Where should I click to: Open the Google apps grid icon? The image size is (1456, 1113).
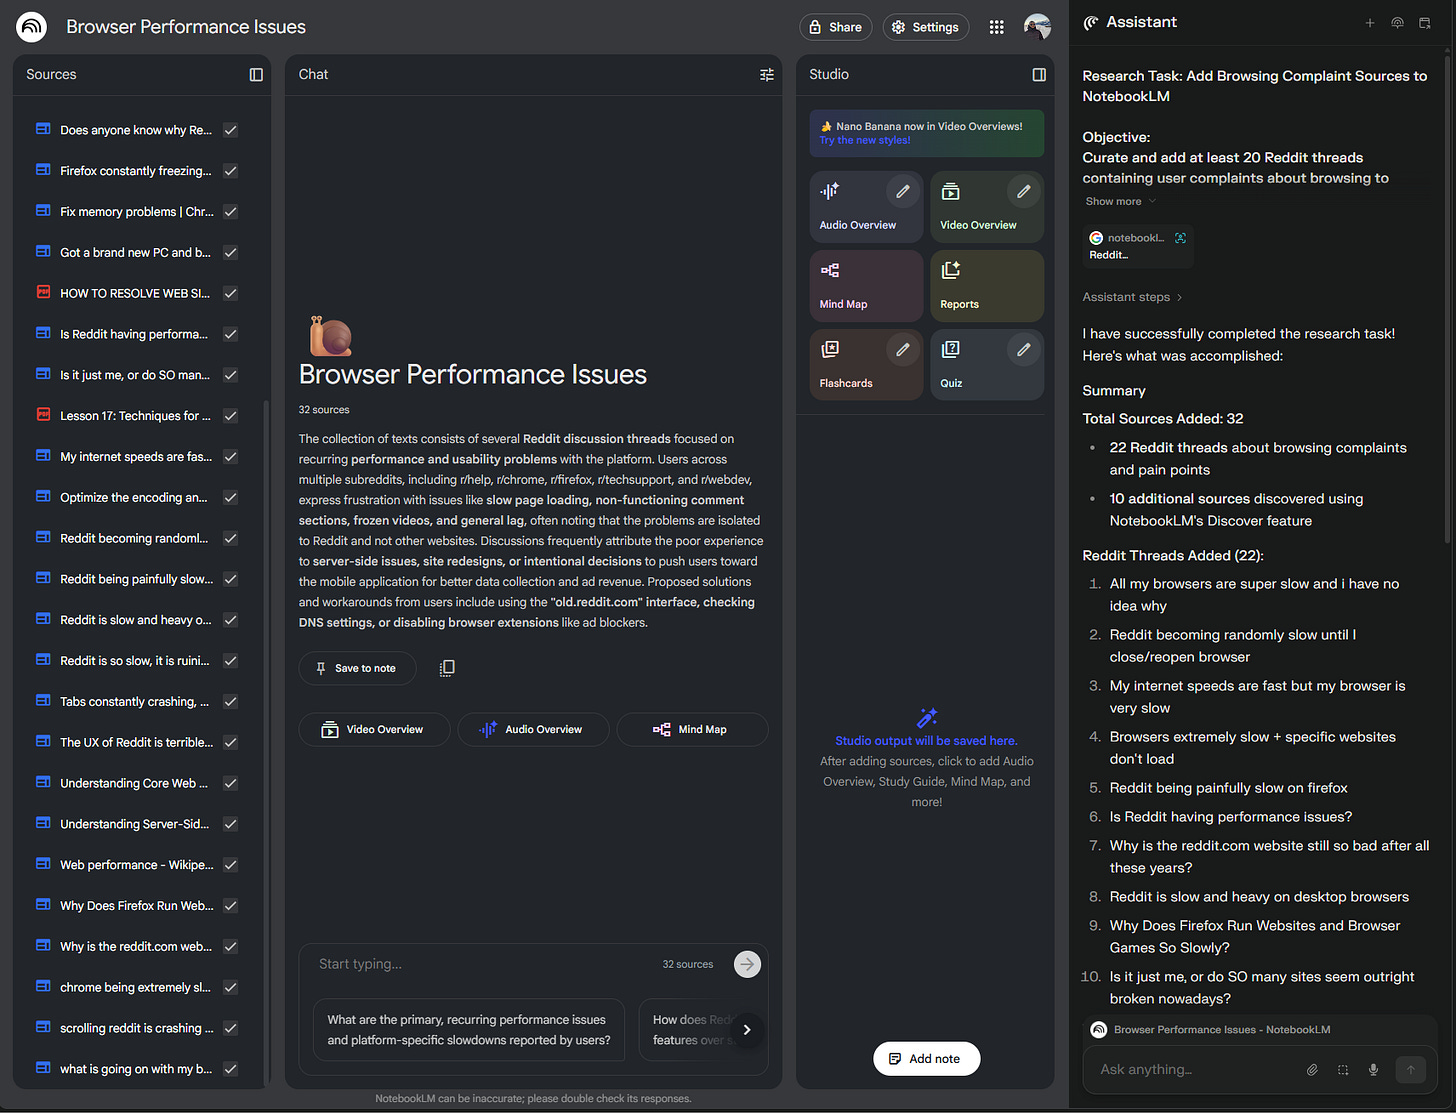click(996, 27)
